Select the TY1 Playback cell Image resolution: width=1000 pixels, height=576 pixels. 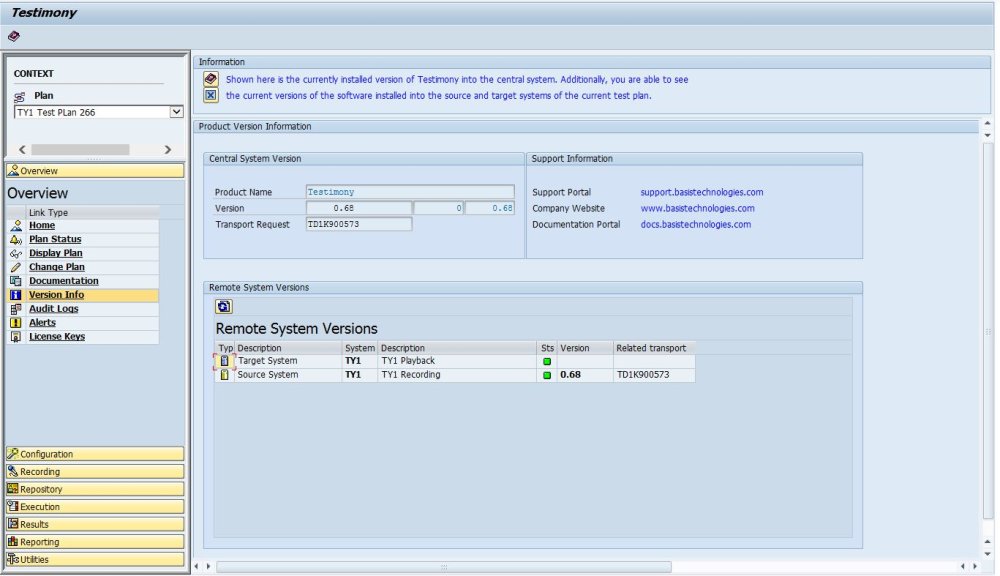pos(457,360)
